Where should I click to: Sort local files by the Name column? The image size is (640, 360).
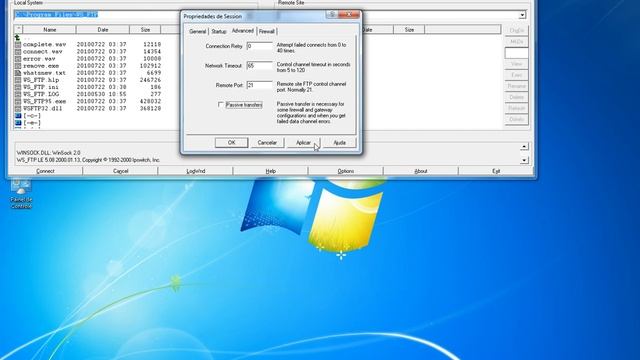pos(49,30)
